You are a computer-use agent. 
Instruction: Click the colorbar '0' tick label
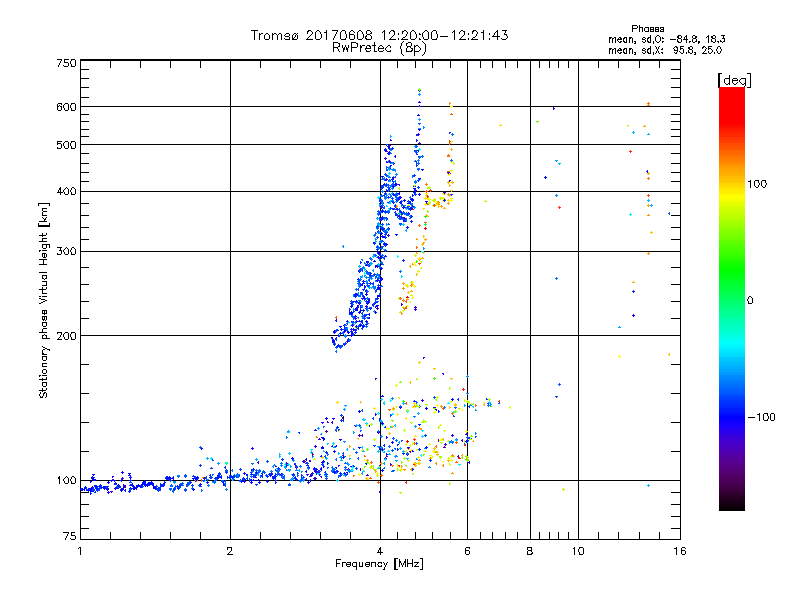click(750, 300)
